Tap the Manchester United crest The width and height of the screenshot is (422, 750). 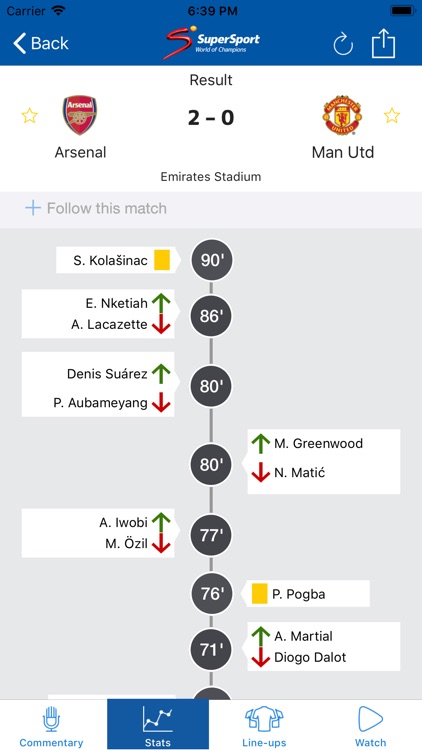pyautogui.click(x=342, y=115)
